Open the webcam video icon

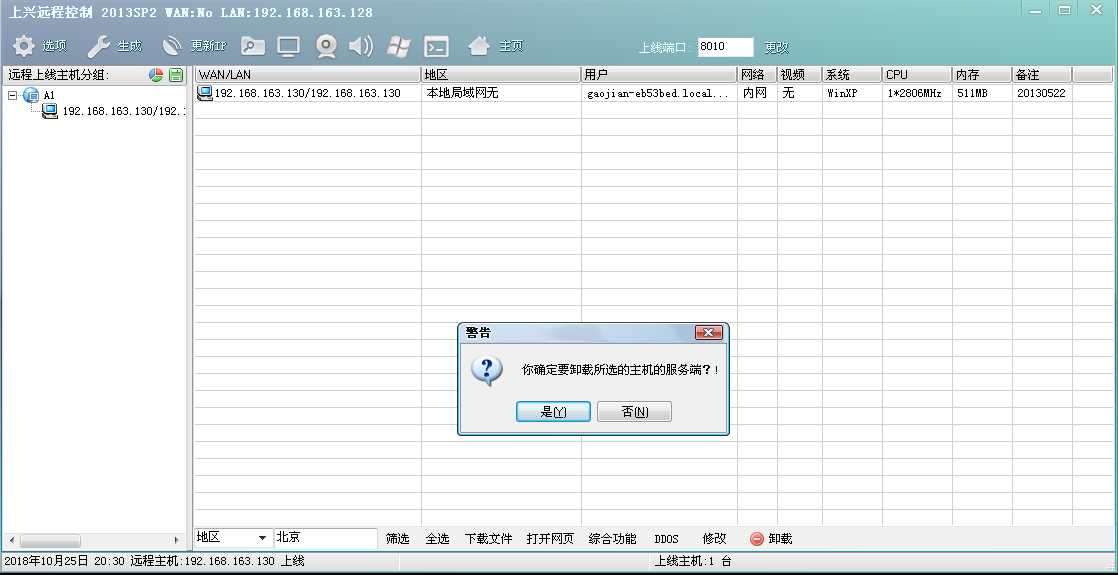click(x=327, y=46)
